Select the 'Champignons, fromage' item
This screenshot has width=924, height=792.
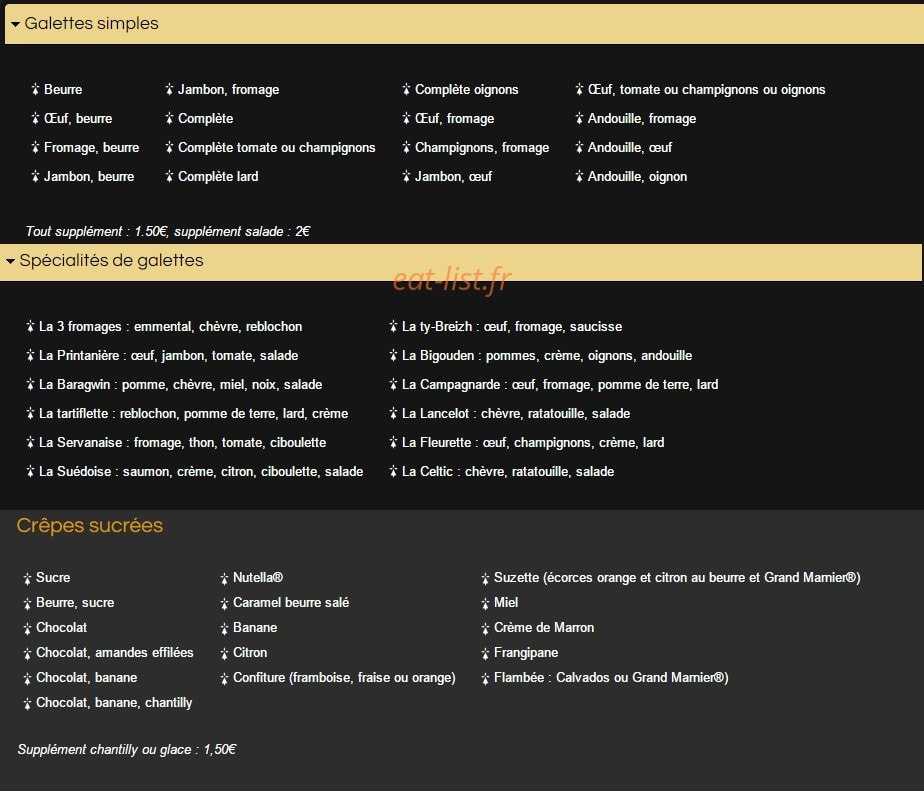(x=482, y=147)
